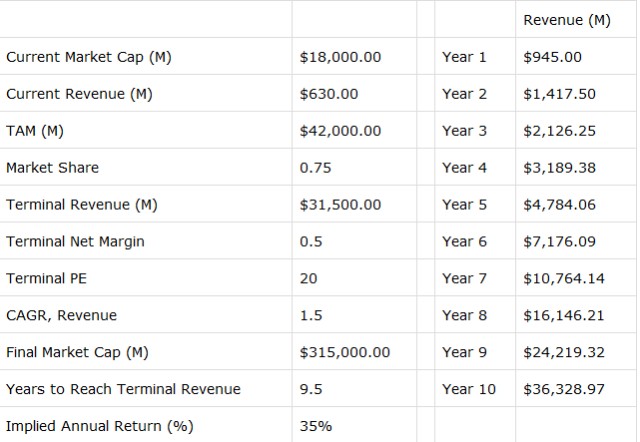This screenshot has width=640, height=442.
Task: Click the Implied Annual Return value 35%
Action: [x=315, y=426]
